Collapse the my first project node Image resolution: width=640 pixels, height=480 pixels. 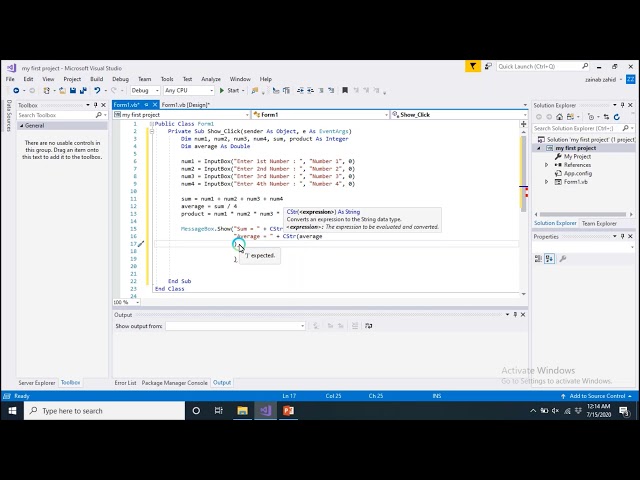pos(538,148)
